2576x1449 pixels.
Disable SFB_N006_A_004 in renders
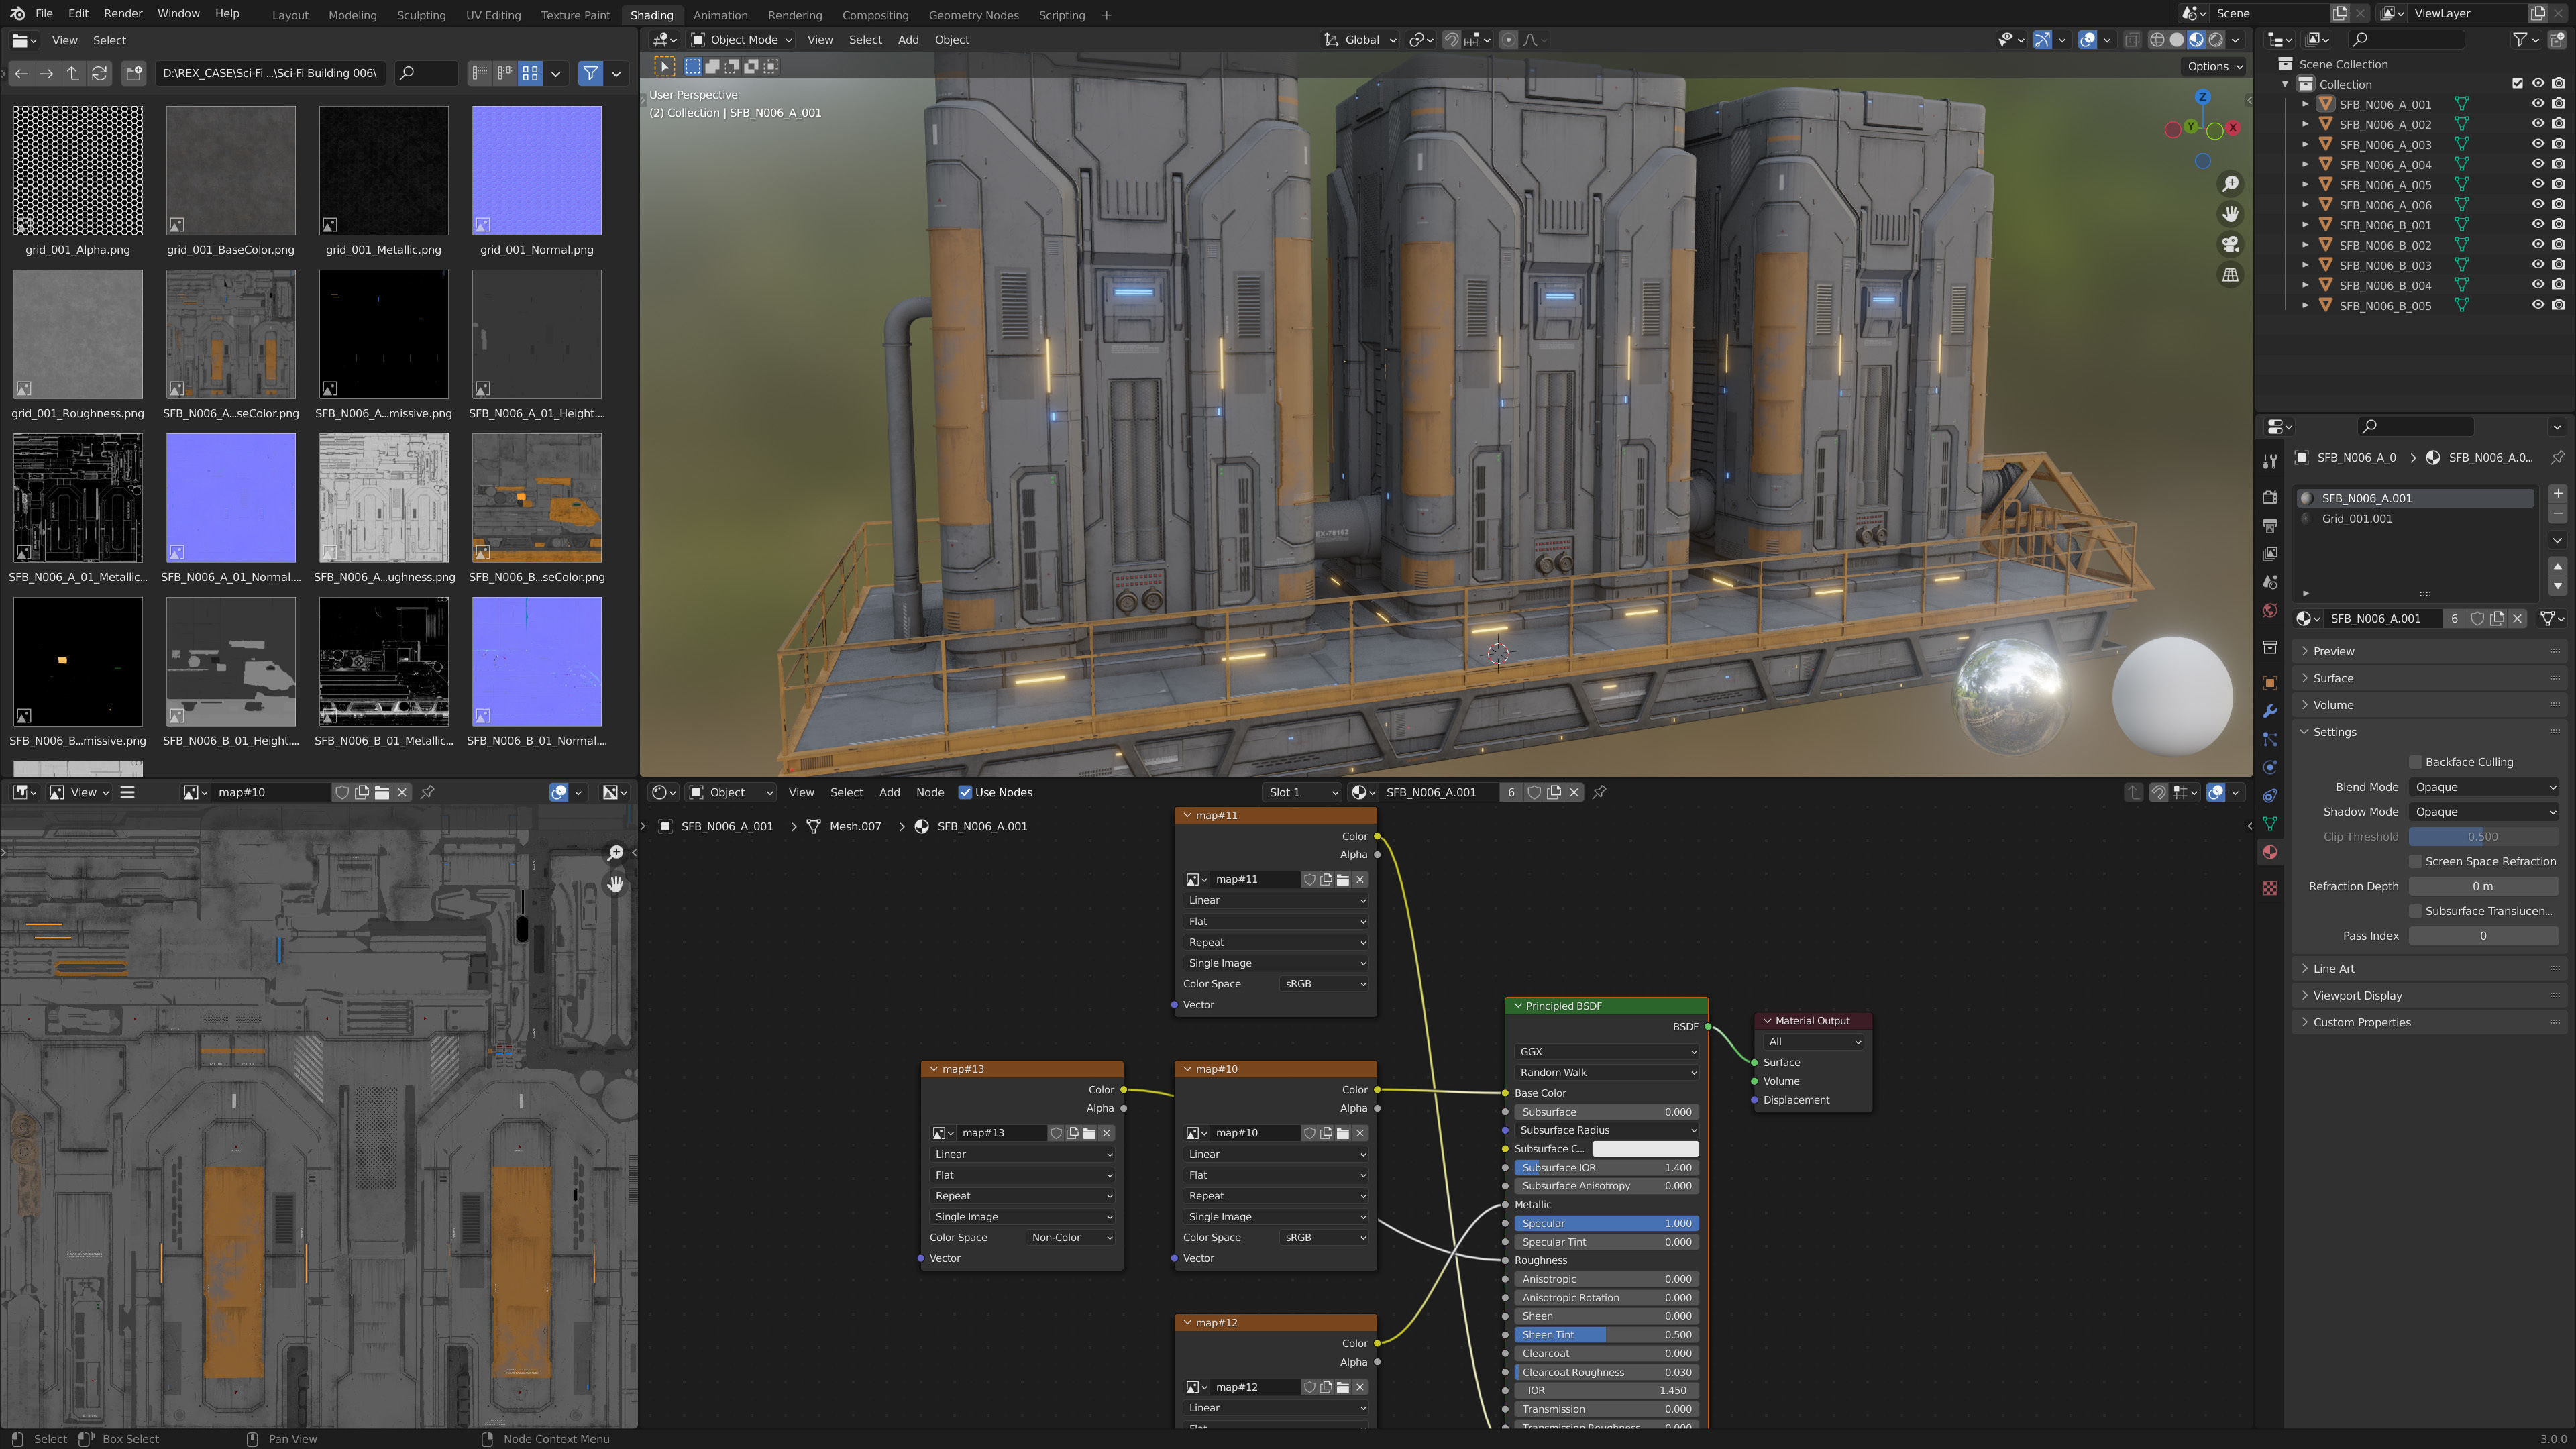2558,164
